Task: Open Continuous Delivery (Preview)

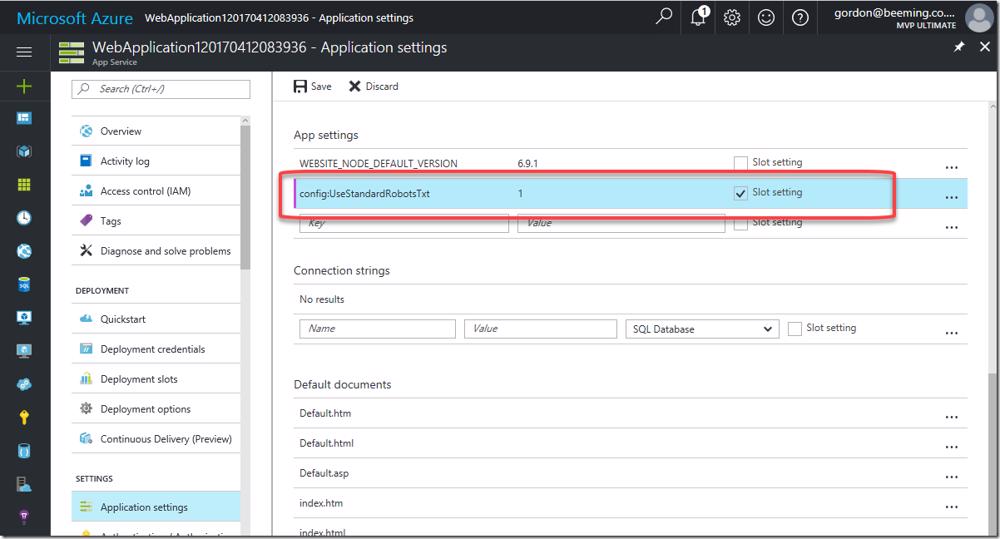Action: (156, 439)
